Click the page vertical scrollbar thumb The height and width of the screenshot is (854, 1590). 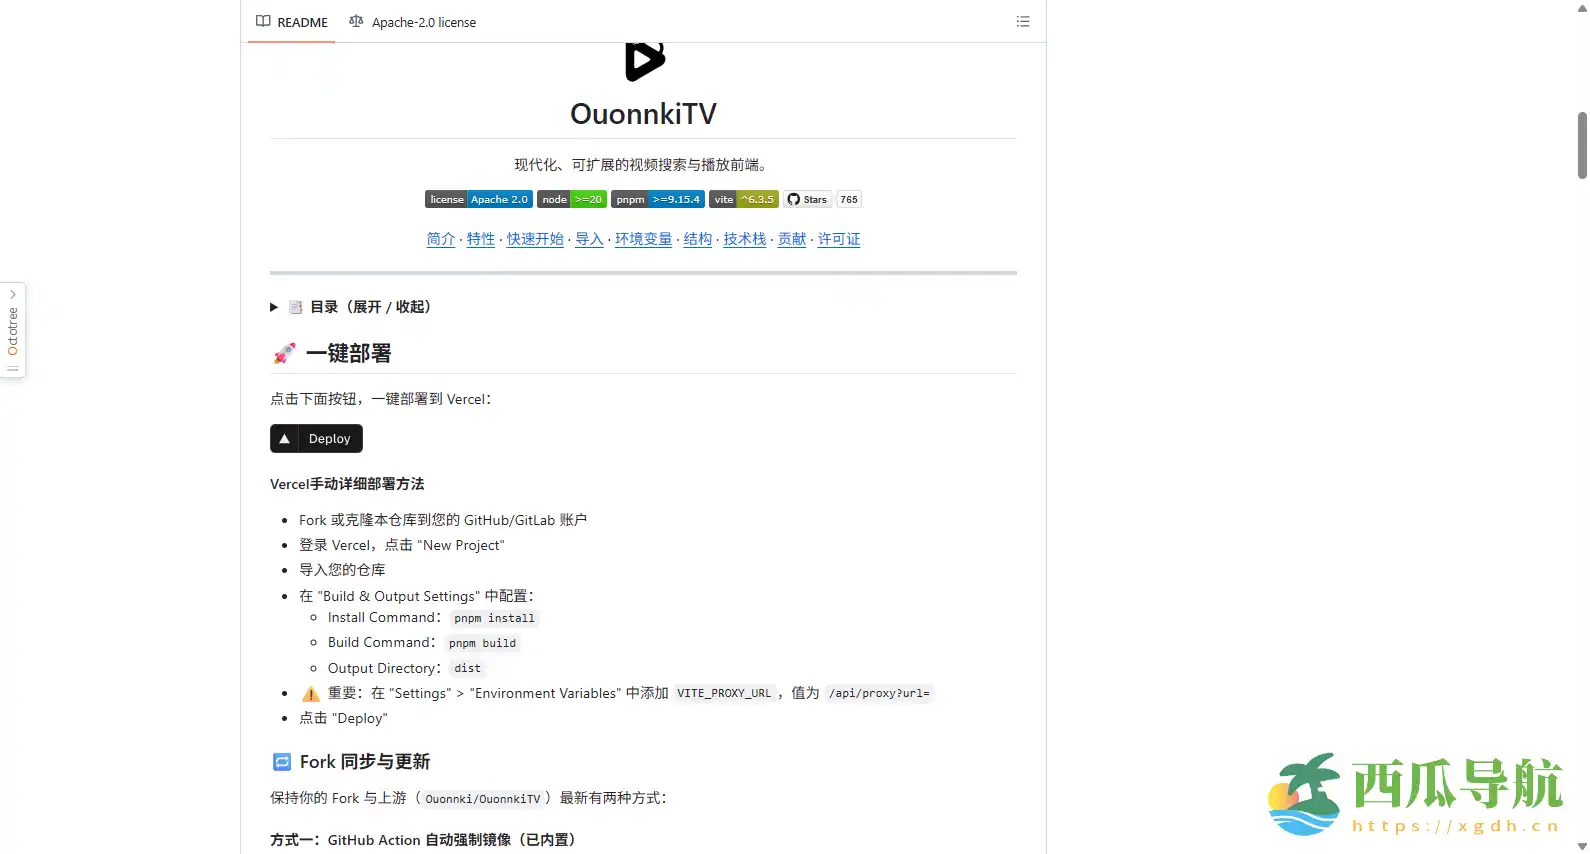point(1582,145)
